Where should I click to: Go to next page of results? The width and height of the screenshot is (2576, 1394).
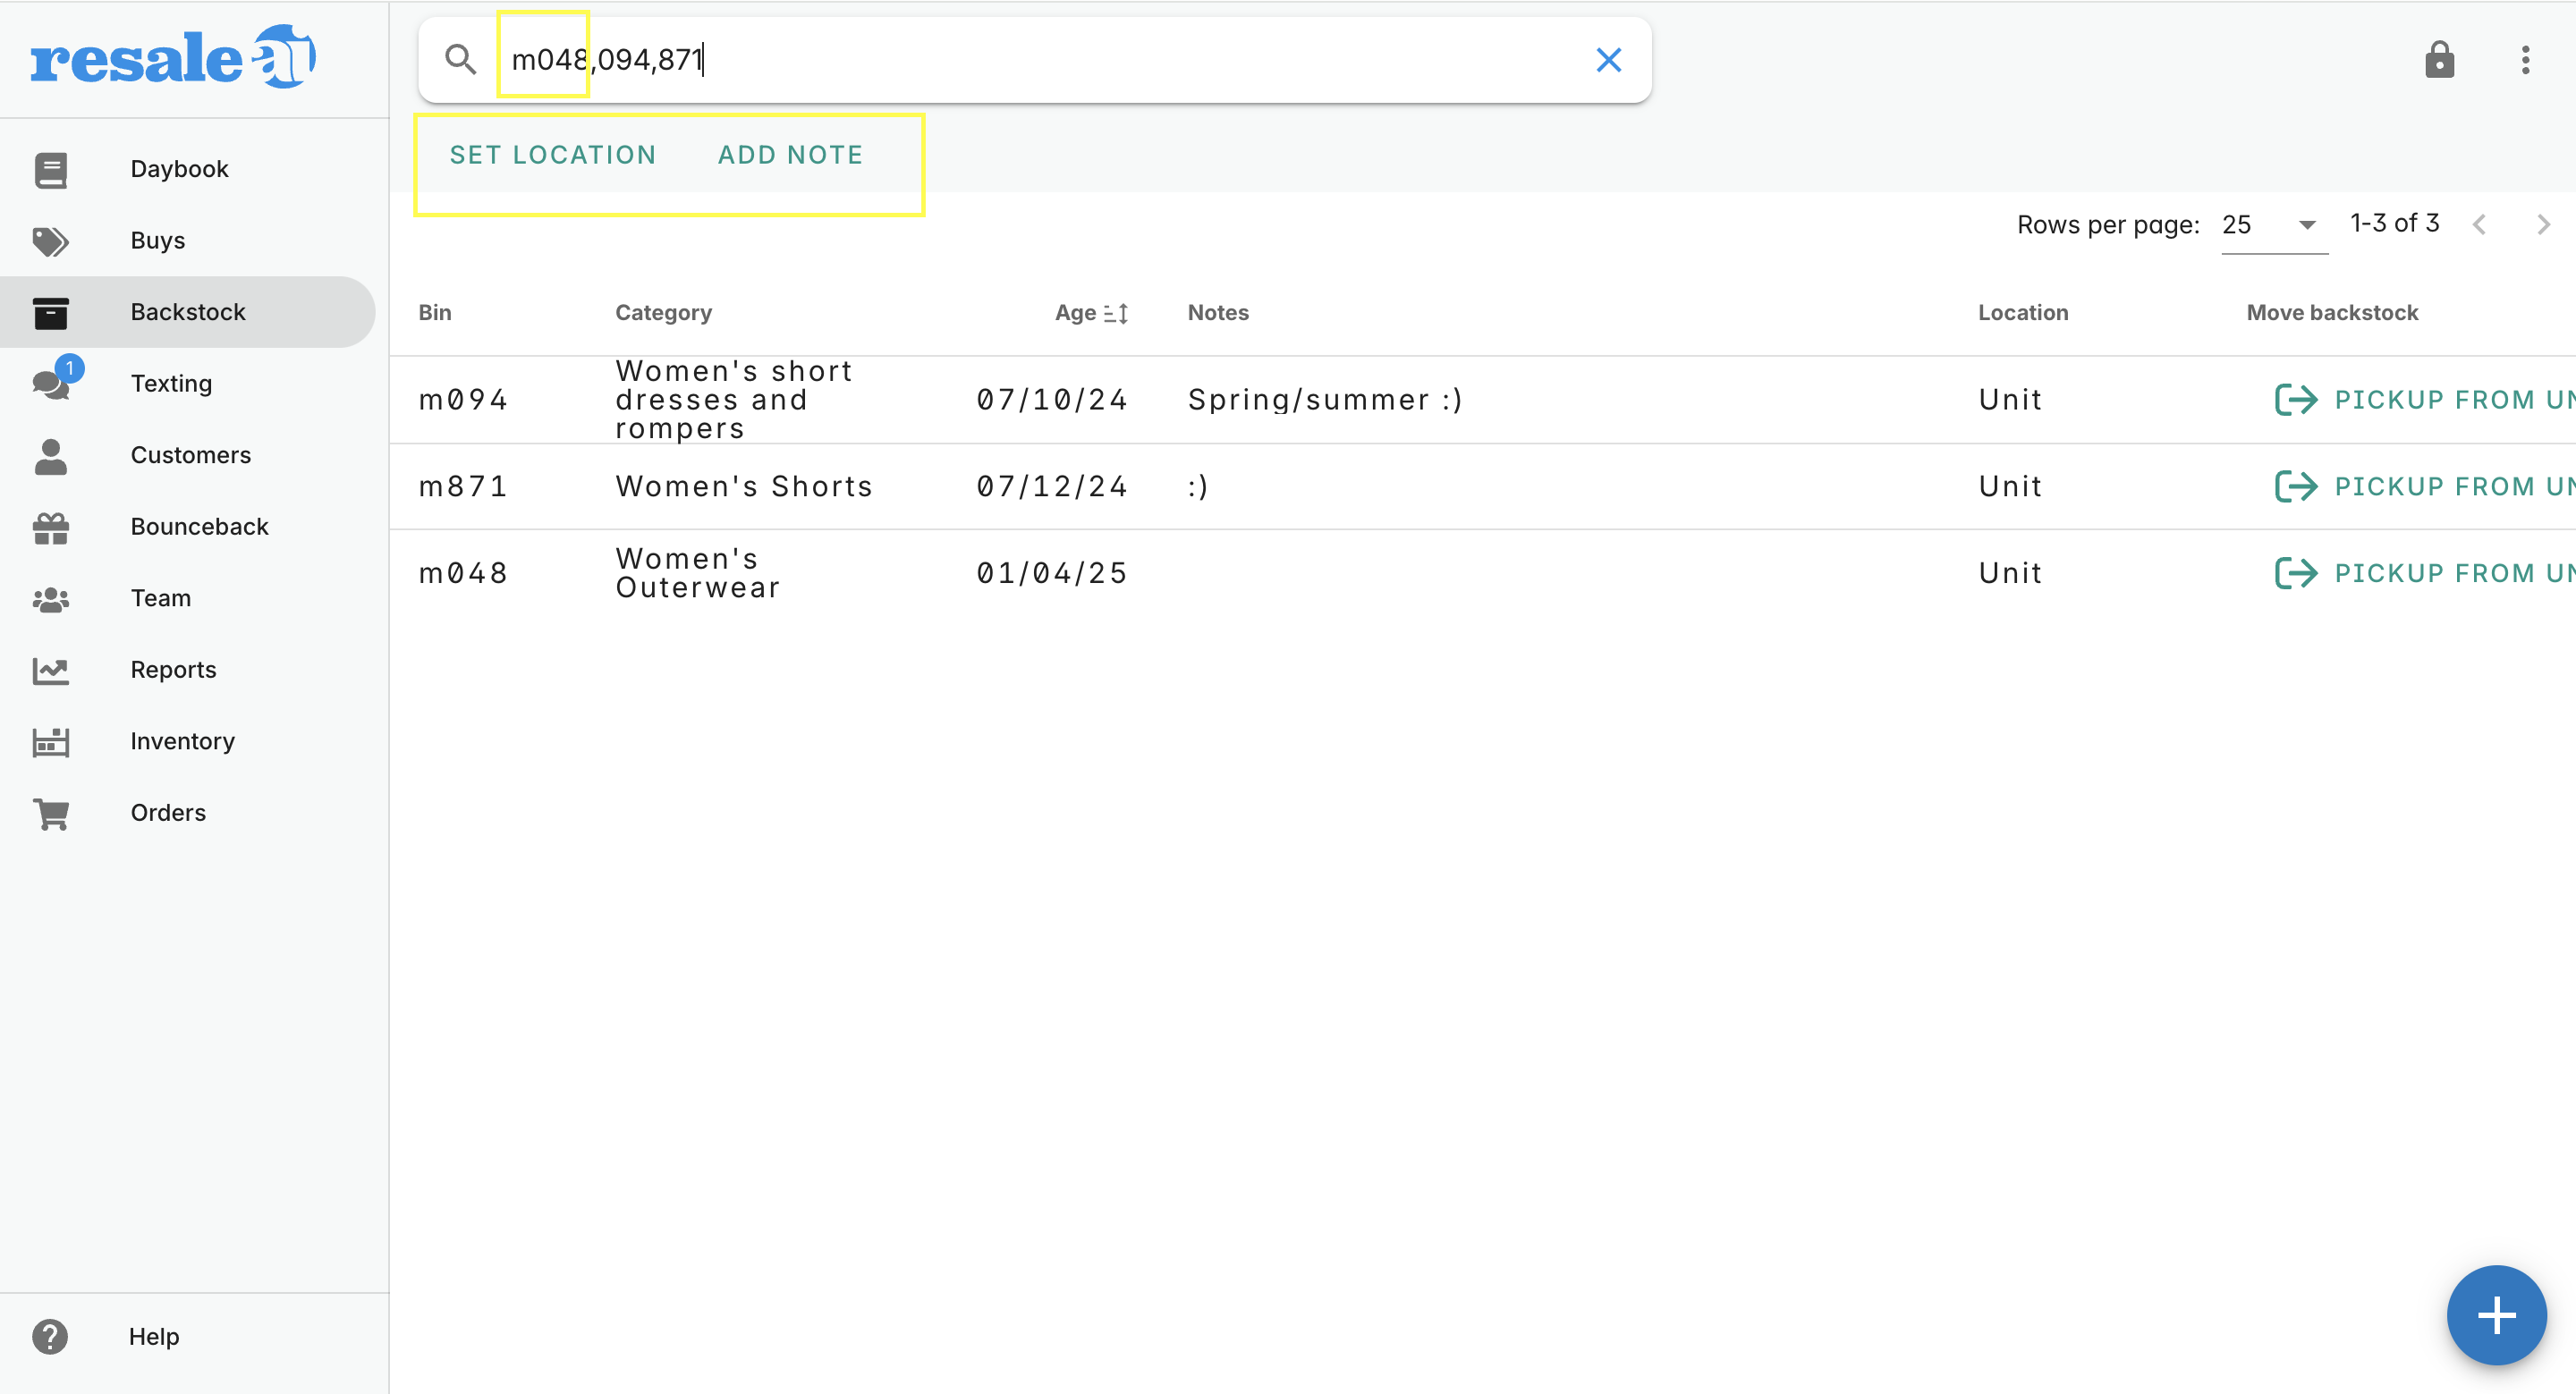[x=2543, y=225]
